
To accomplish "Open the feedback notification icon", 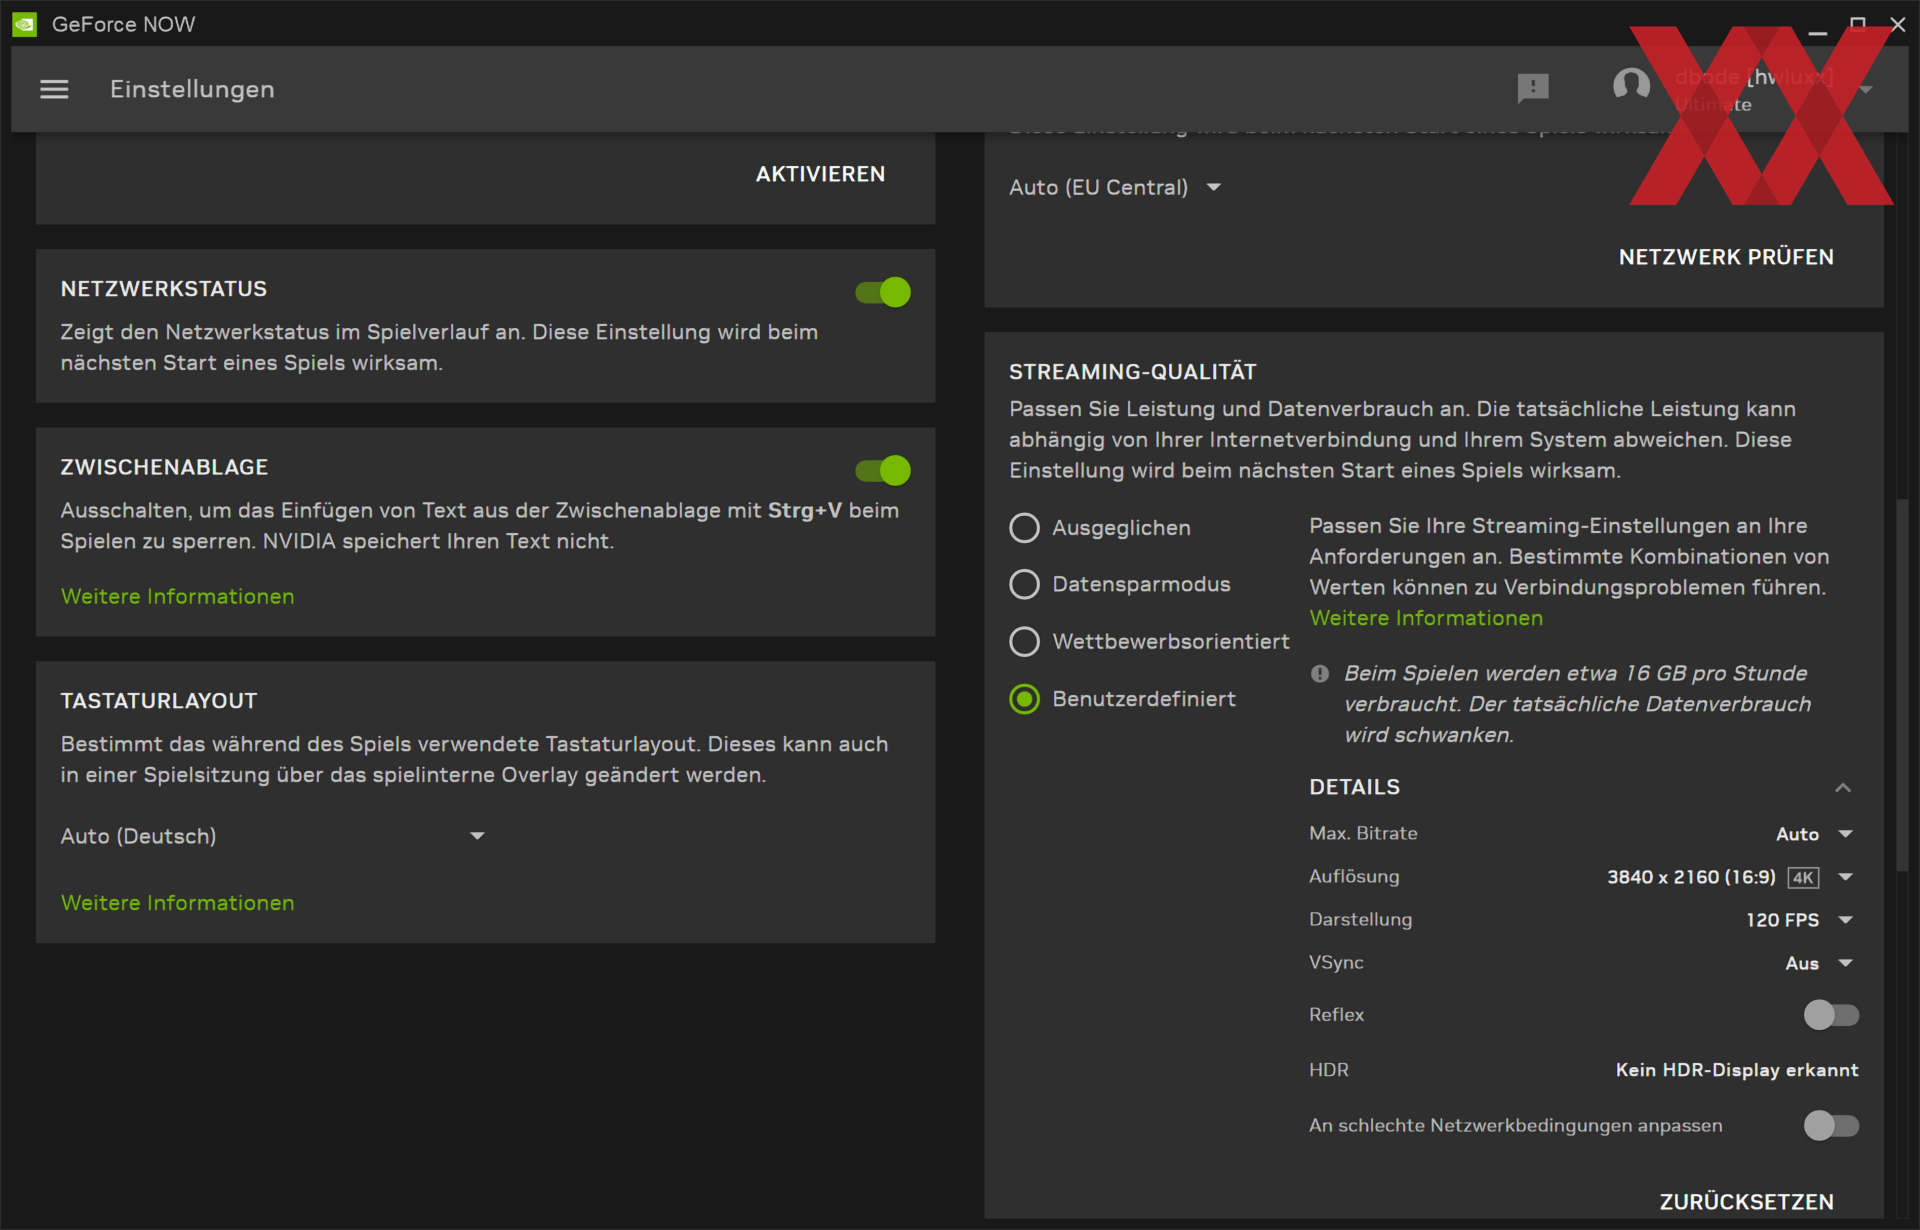I will coord(1532,88).
